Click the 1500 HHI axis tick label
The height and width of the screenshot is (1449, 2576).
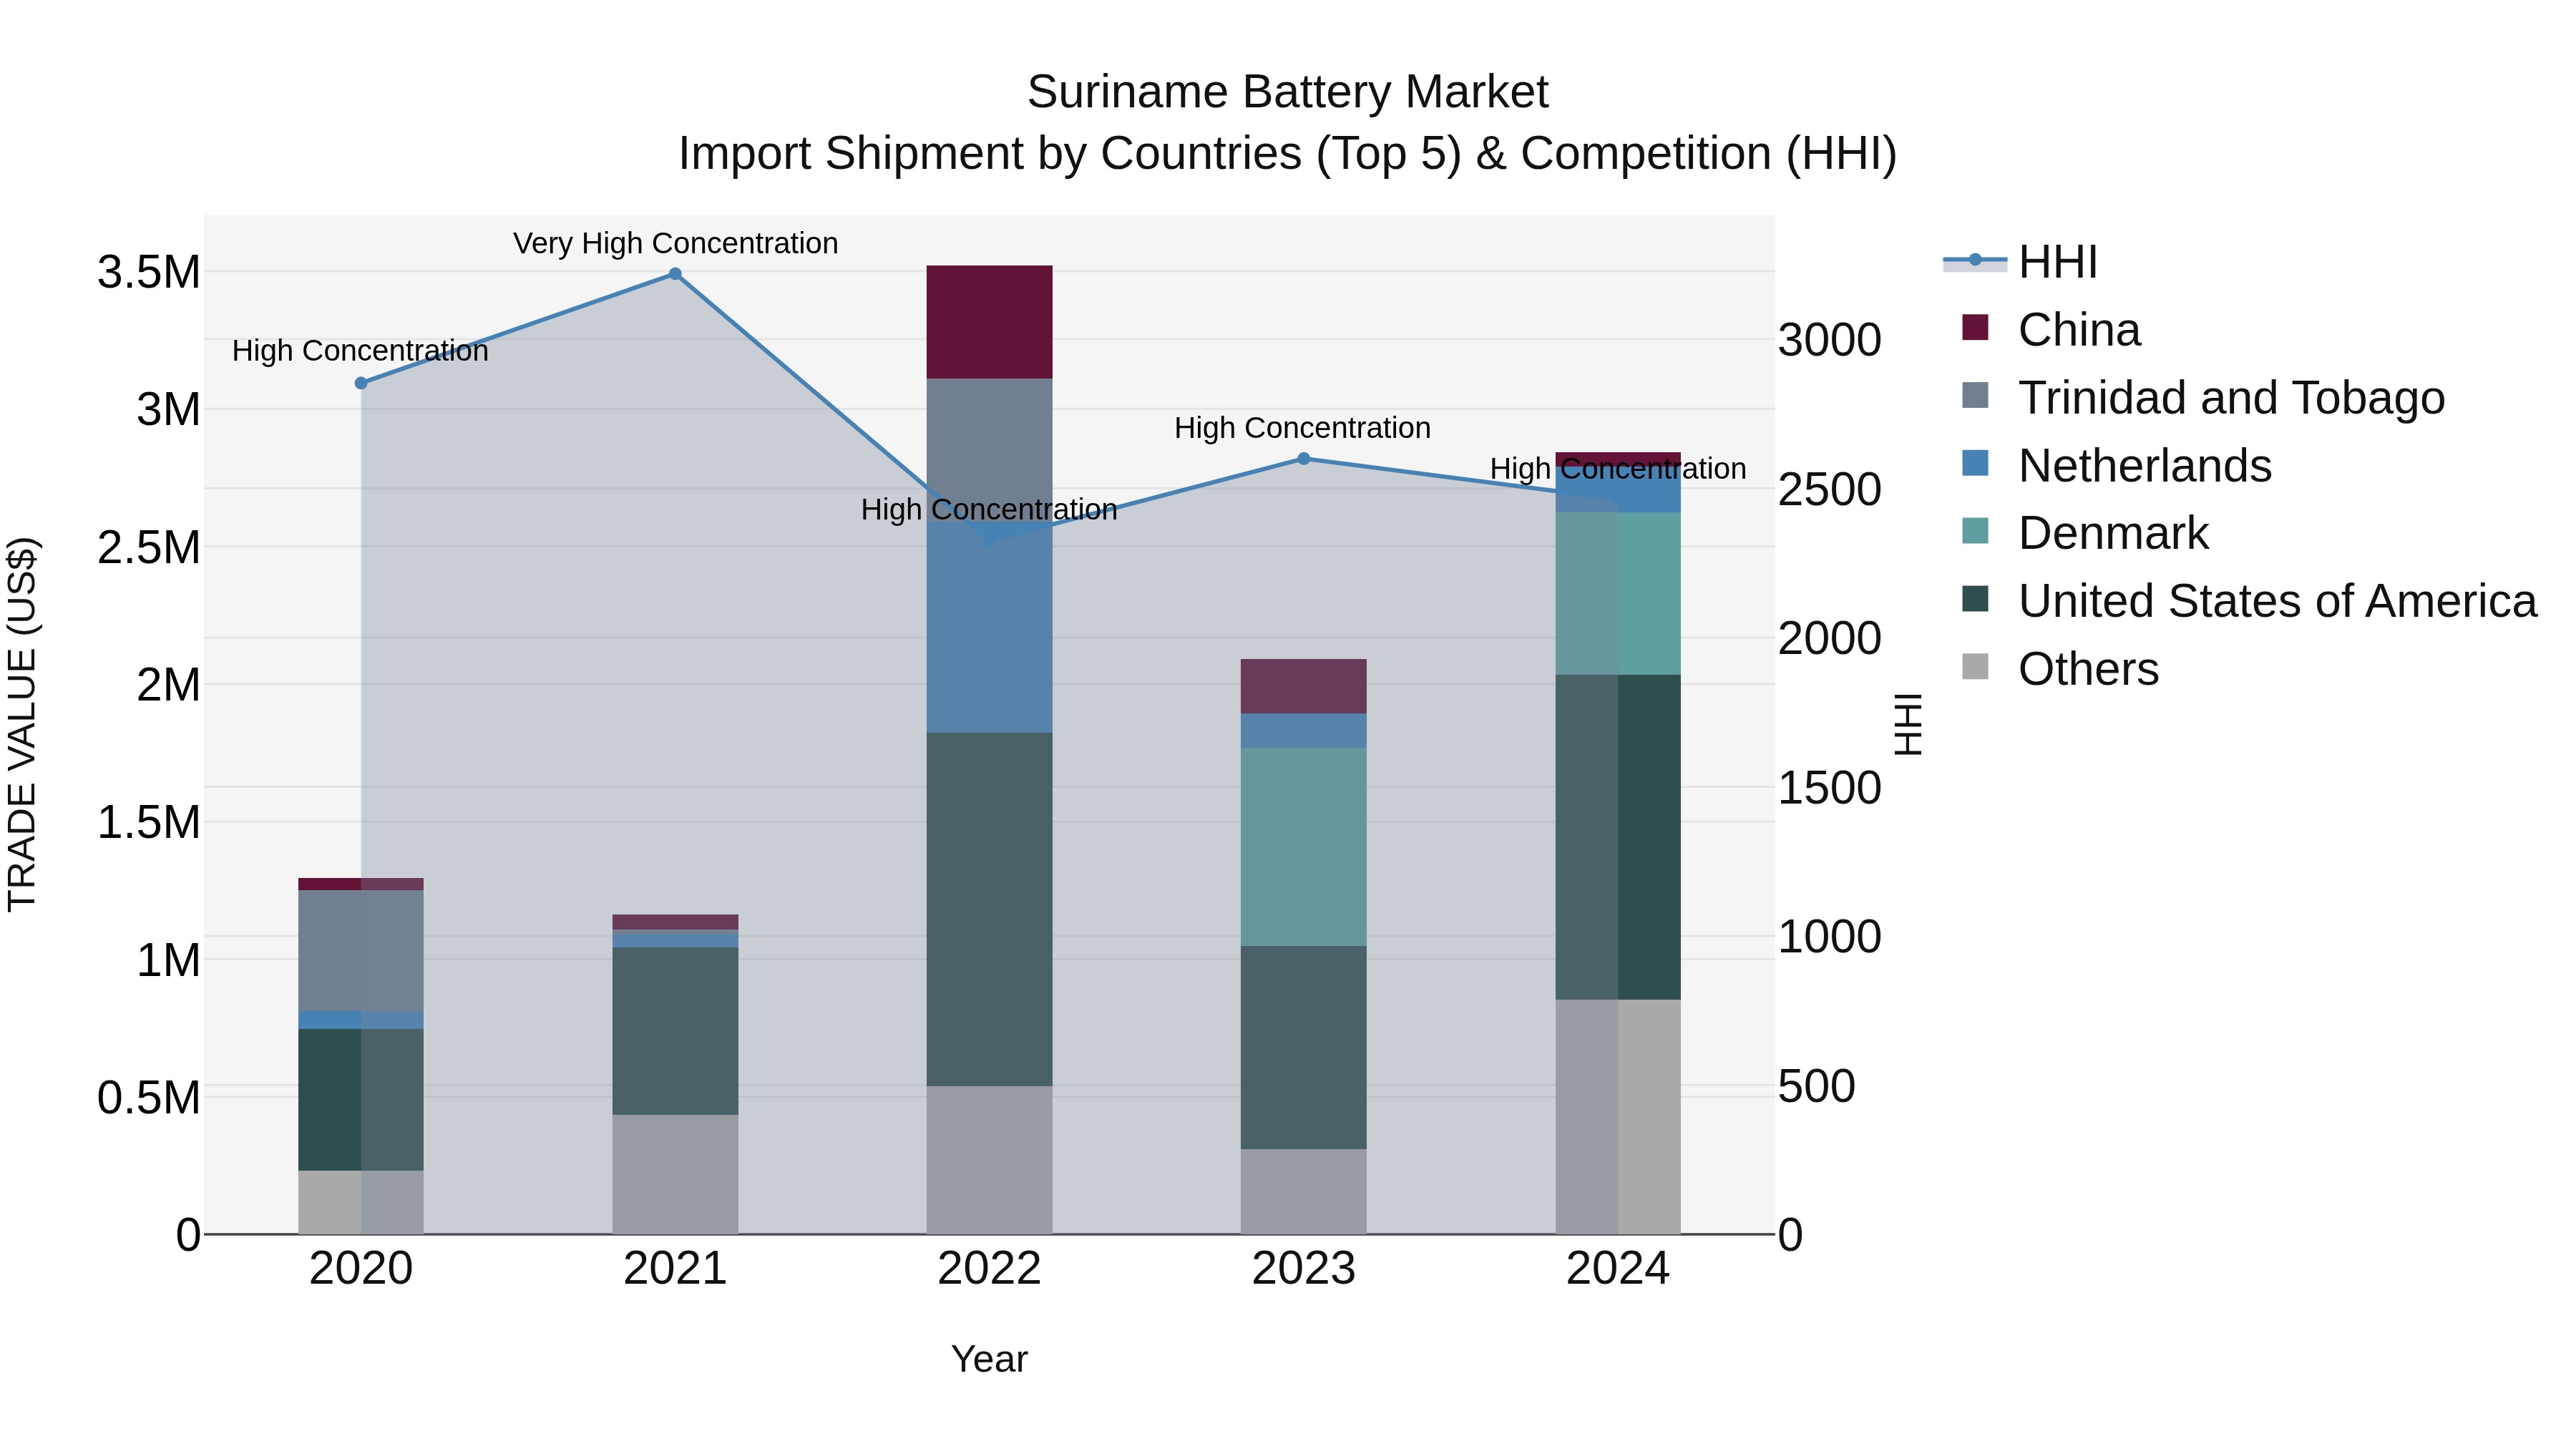pos(1830,788)
